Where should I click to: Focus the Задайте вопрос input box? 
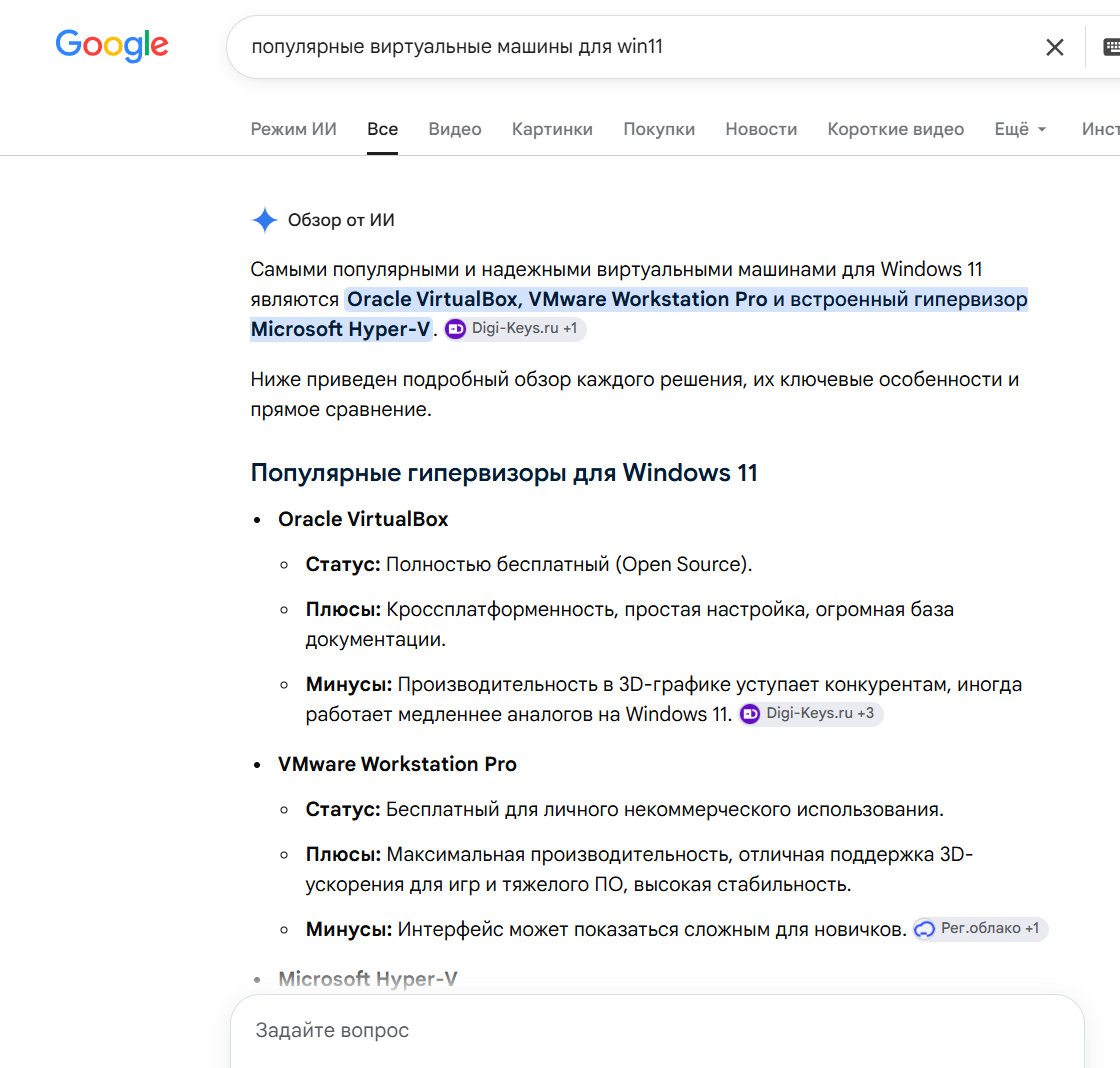pos(657,1030)
